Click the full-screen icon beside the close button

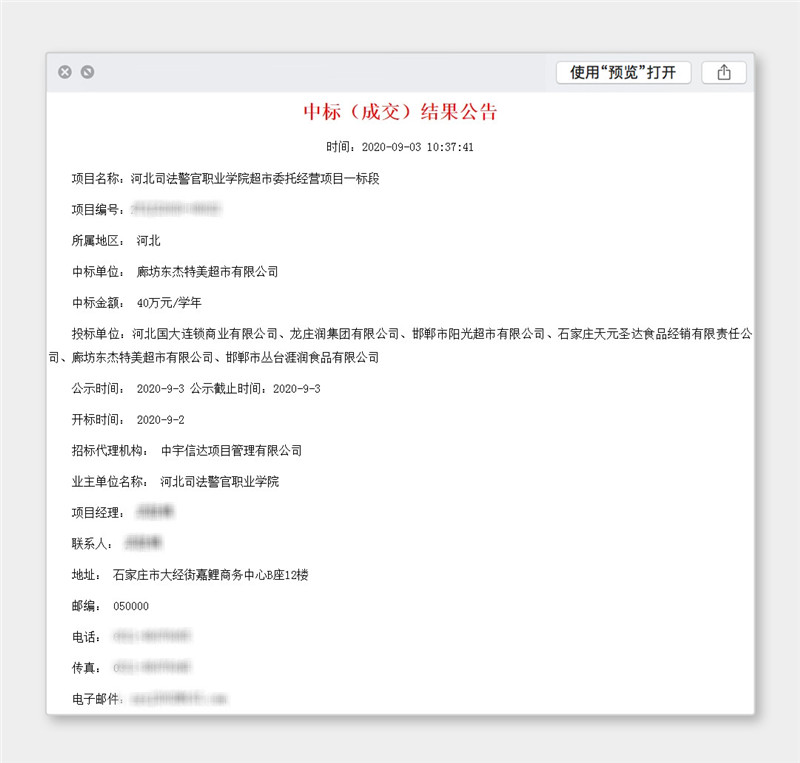[x=88, y=72]
